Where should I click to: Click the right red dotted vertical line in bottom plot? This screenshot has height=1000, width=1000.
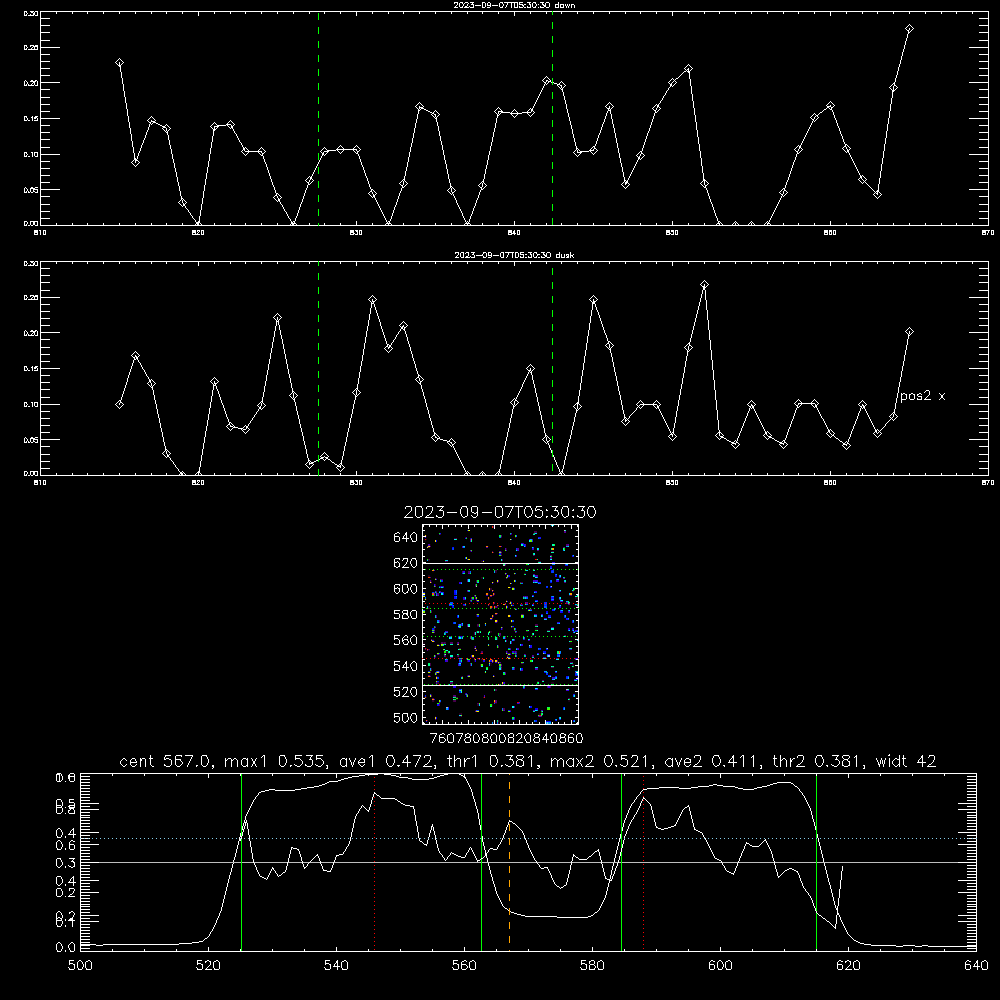[x=643, y=861]
